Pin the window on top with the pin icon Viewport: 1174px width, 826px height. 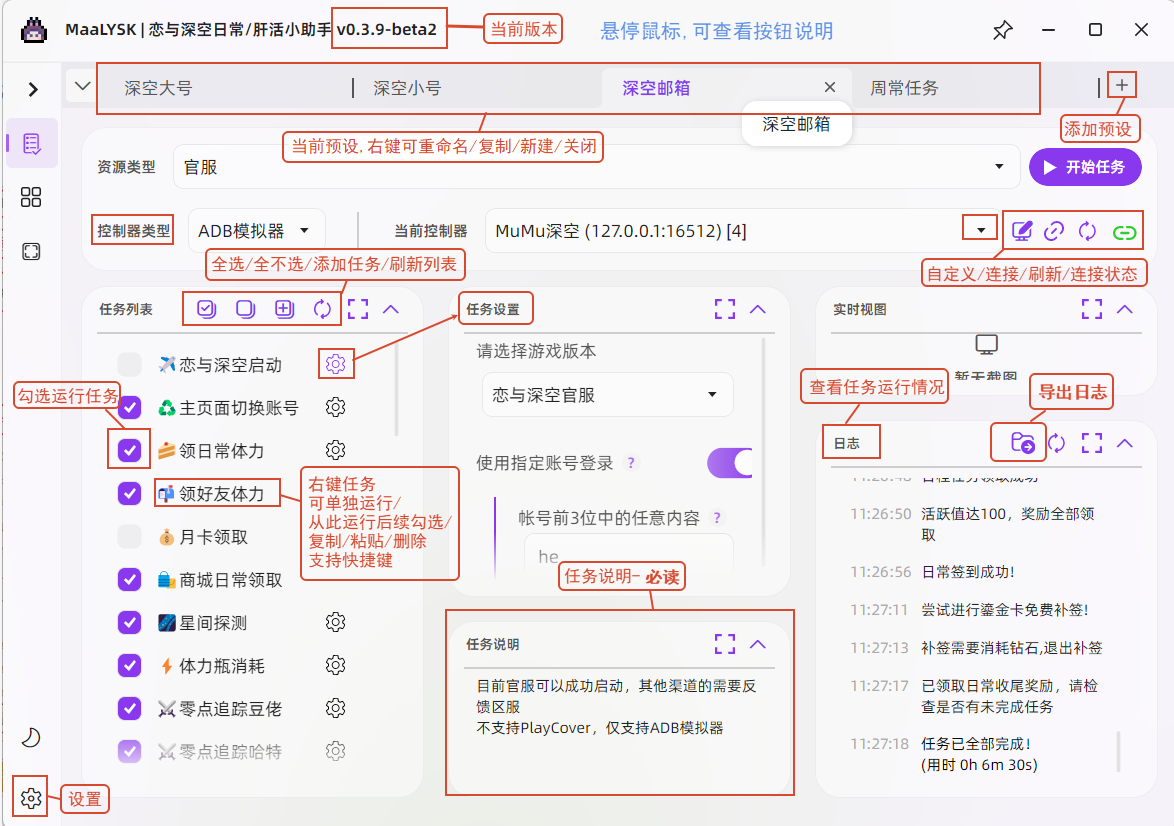[x=1002, y=30]
